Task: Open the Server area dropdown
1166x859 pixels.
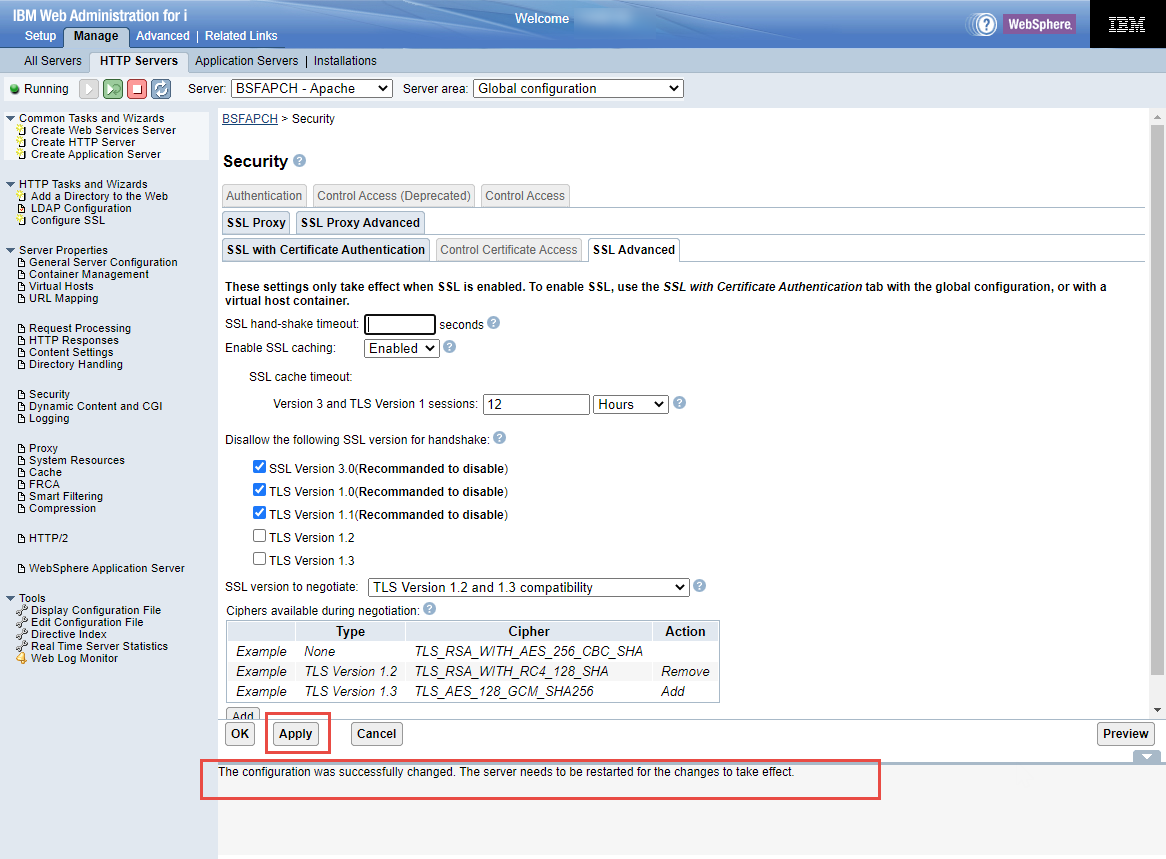Action: pos(578,88)
